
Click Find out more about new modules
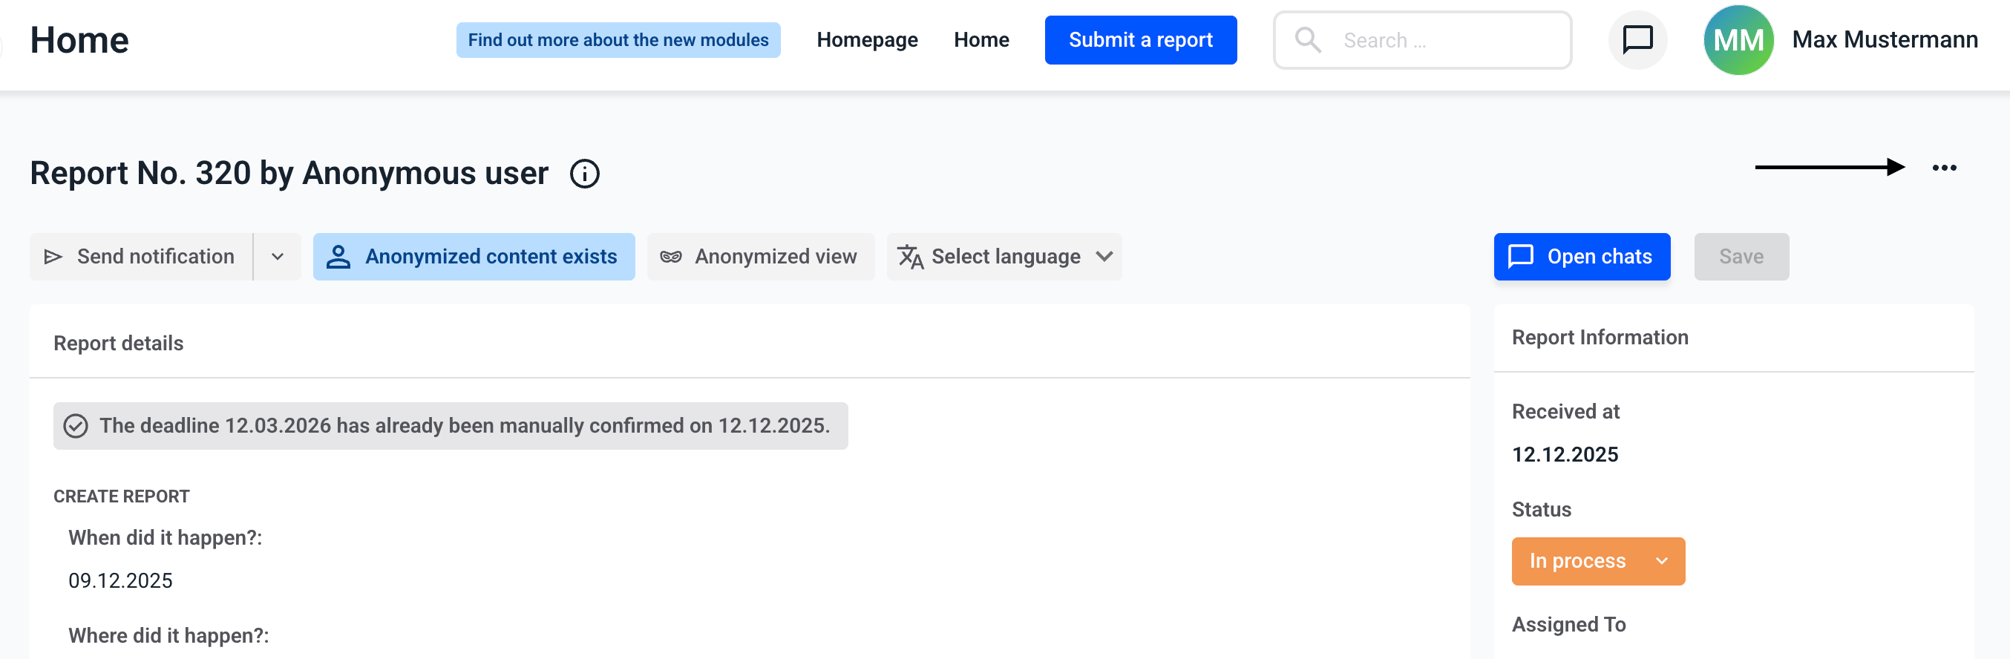pyautogui.click(x=618, y=40)
